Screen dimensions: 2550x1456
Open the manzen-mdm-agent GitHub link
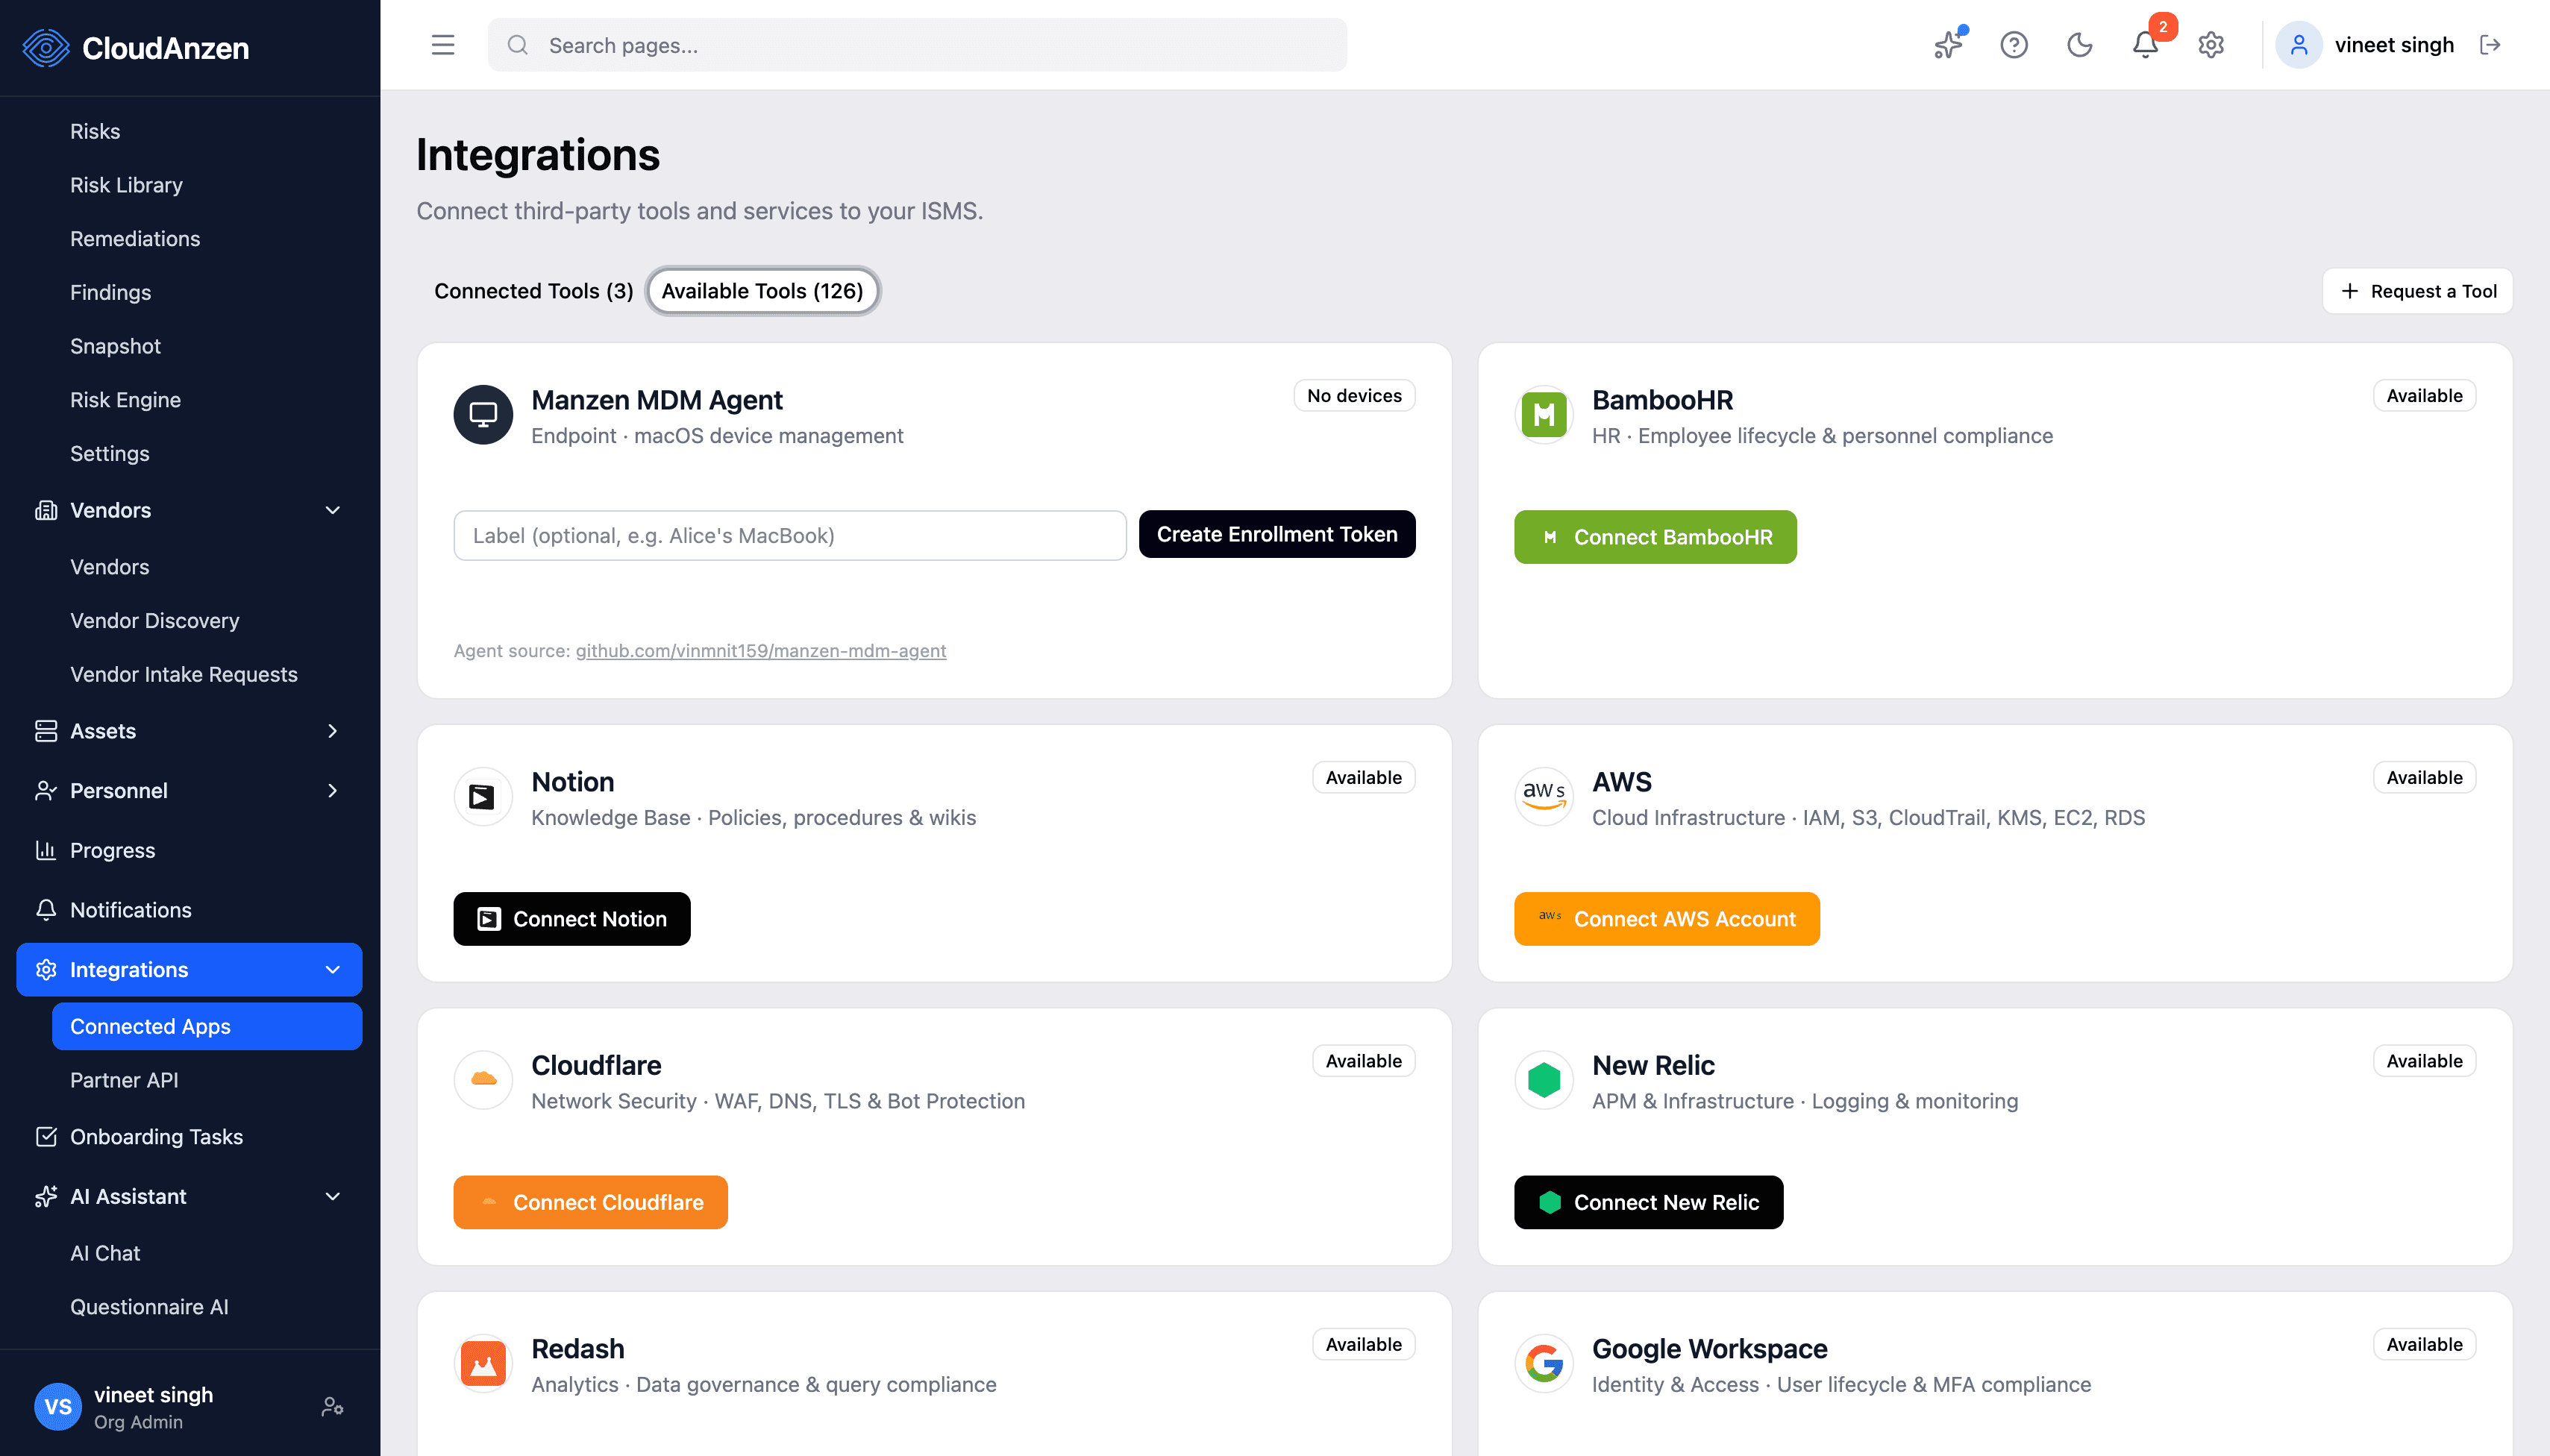(761, 651)
